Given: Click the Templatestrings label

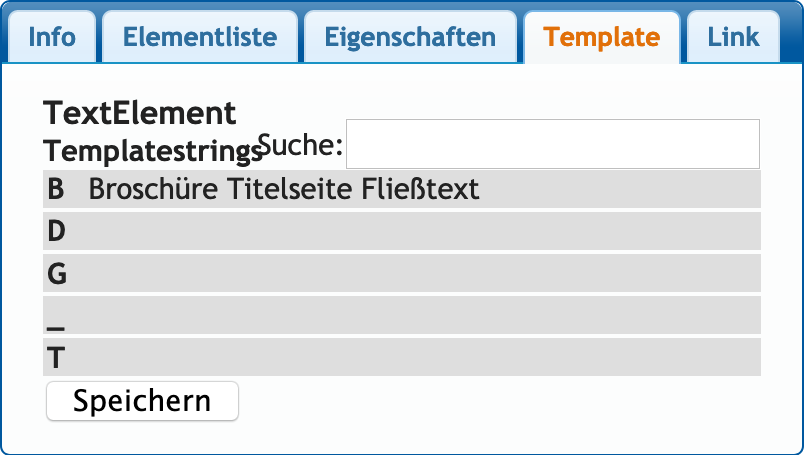Looking at the screenshot, I should (x=150, y=151).
